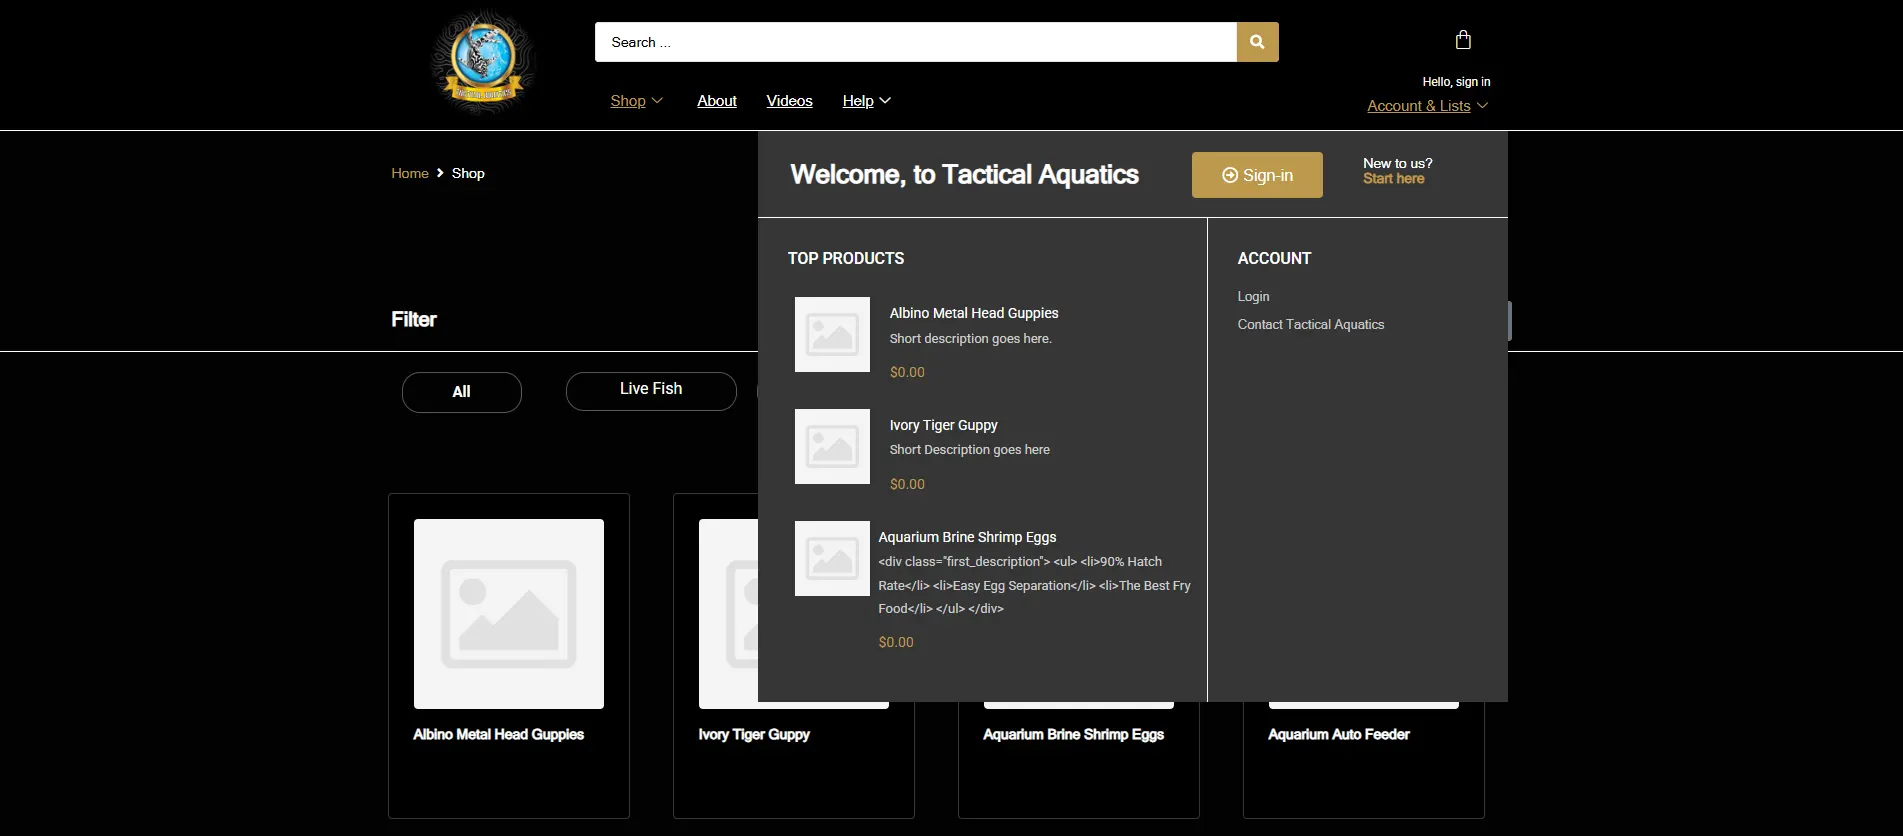Open Albino Metal Head Guppies product card image
This screenshot has height=836, width=1903.
pyautogui.click(x=508, y=613)
